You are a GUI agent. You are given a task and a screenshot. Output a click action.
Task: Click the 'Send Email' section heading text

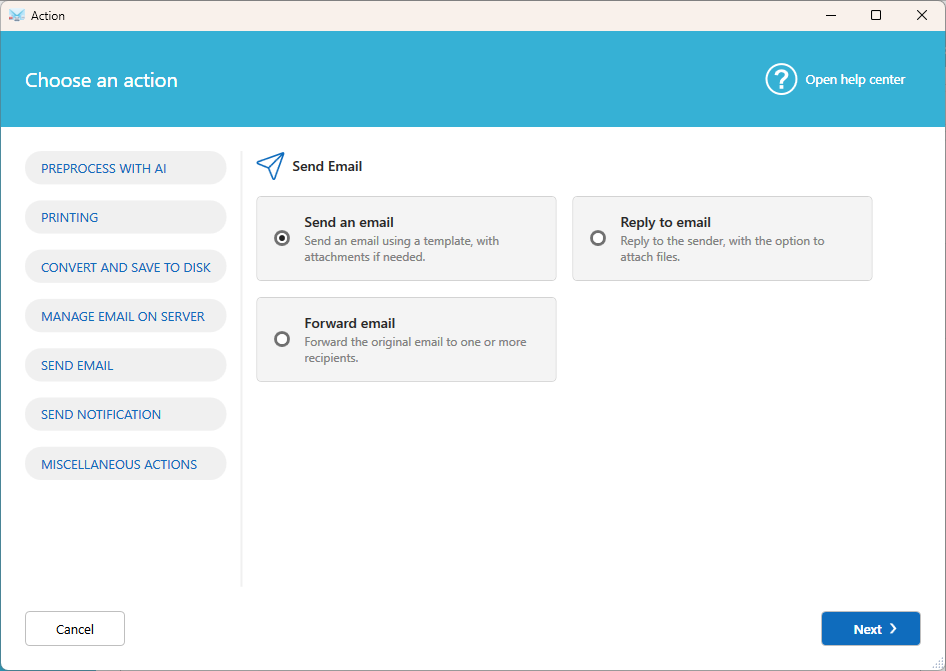coord(327,166)
